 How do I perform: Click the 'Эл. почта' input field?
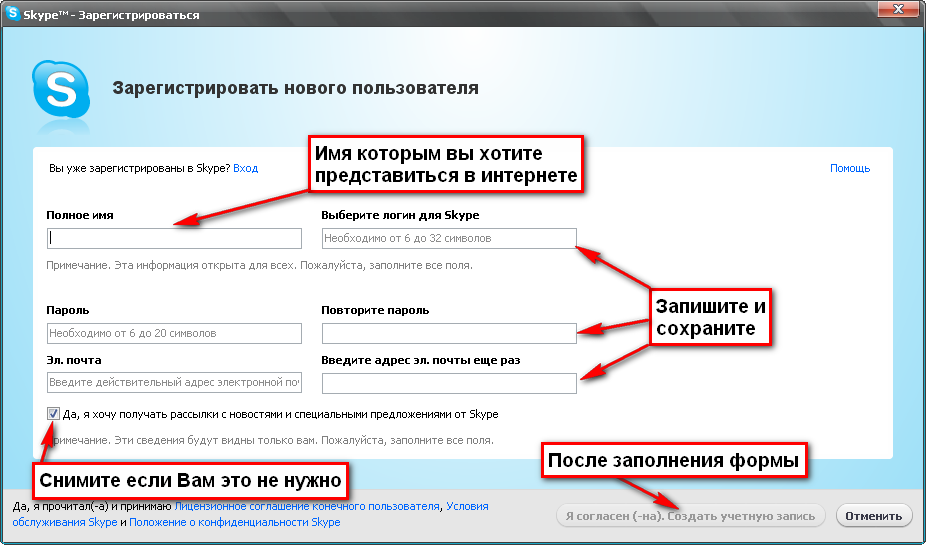tap(174, 383)
